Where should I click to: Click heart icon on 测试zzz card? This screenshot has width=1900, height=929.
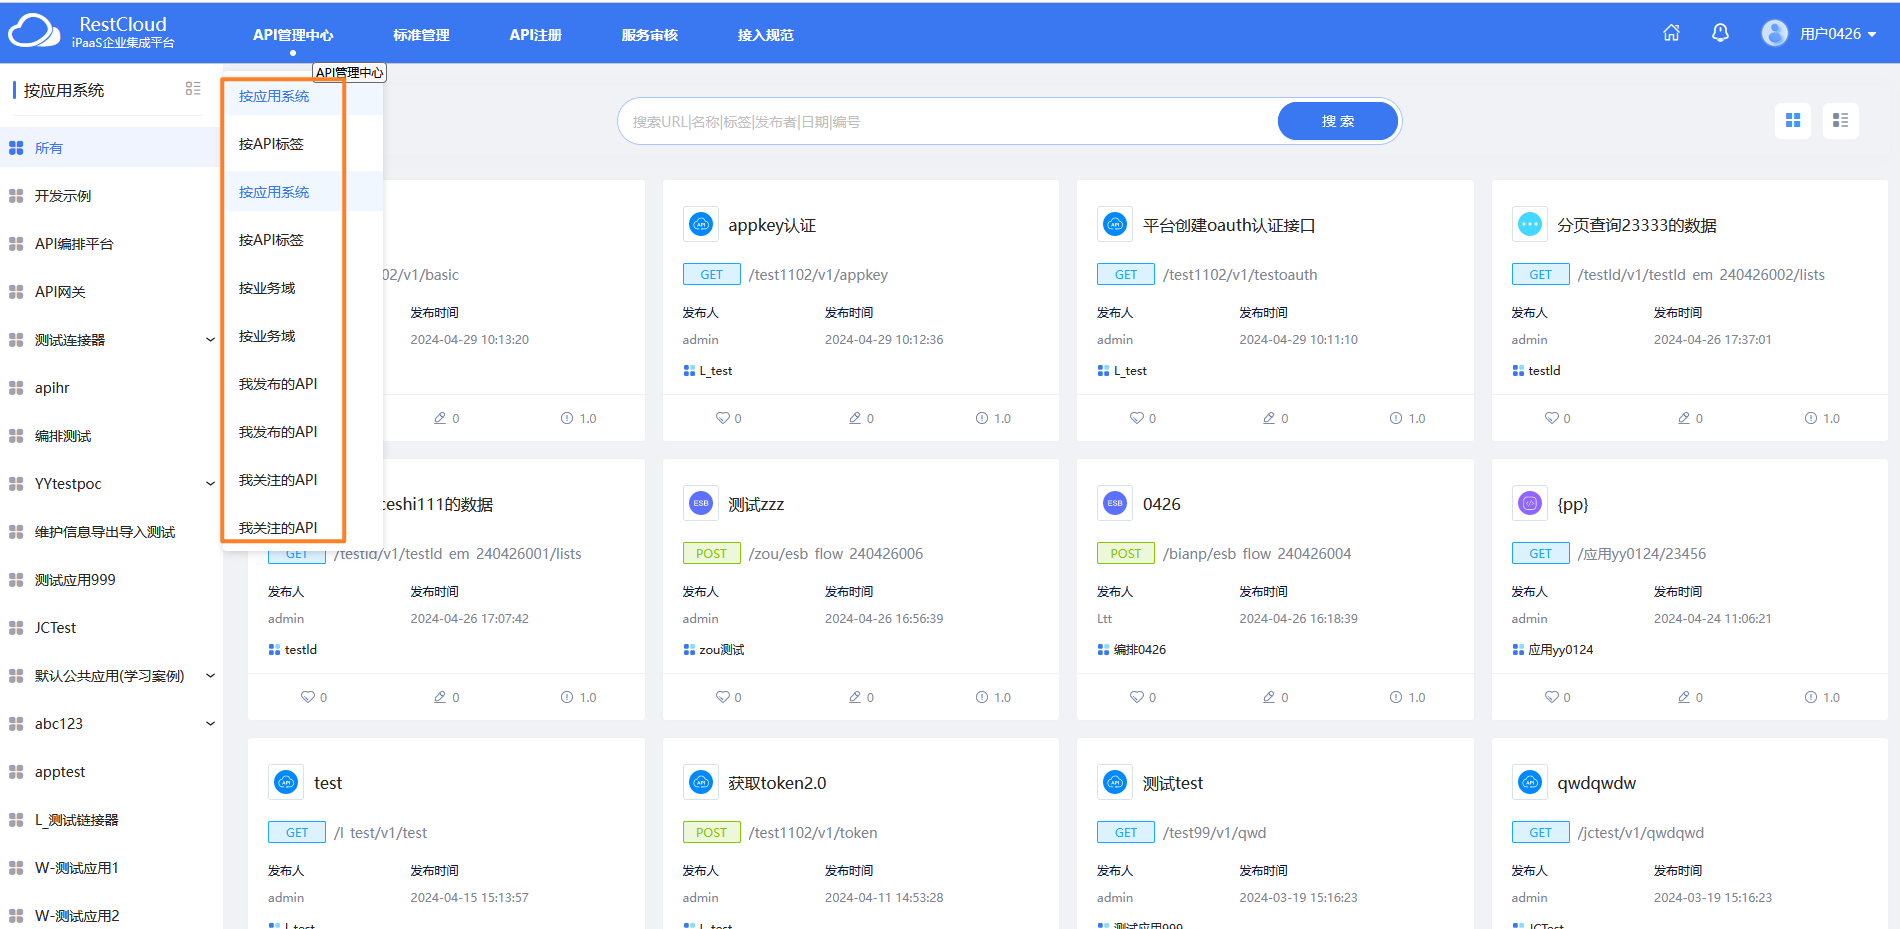coord(723,697)
